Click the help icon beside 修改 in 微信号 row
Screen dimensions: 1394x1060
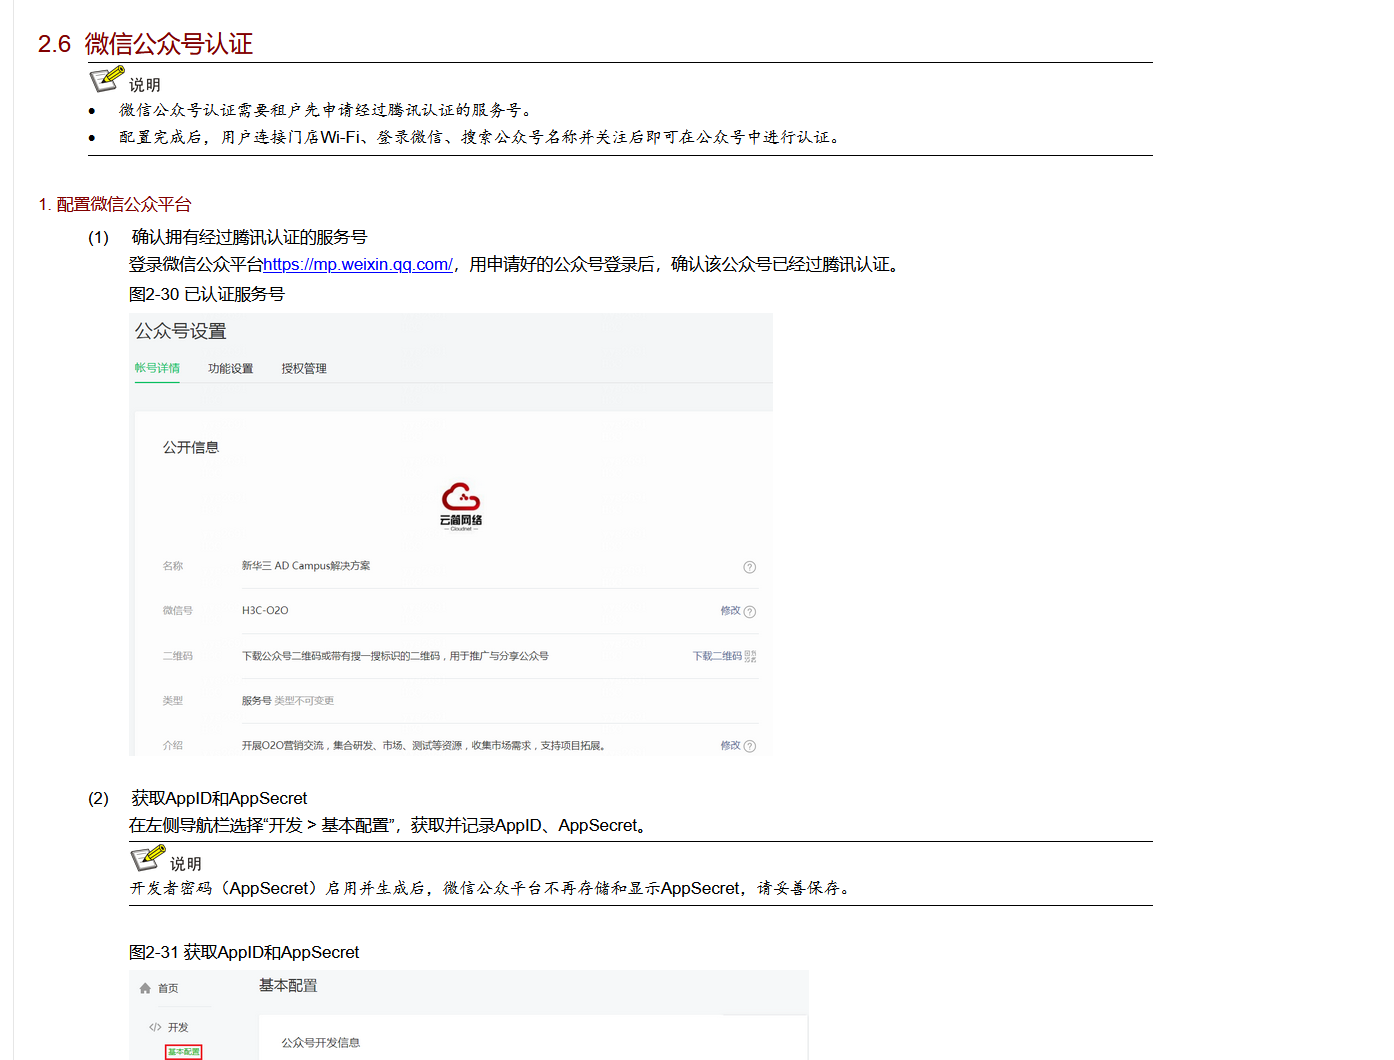click(750, 612)
